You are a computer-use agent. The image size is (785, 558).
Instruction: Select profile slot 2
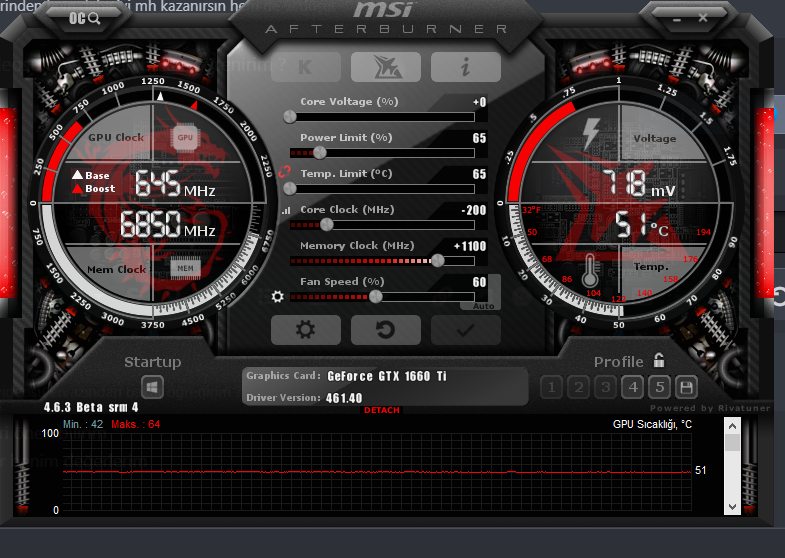coord(579,387)
